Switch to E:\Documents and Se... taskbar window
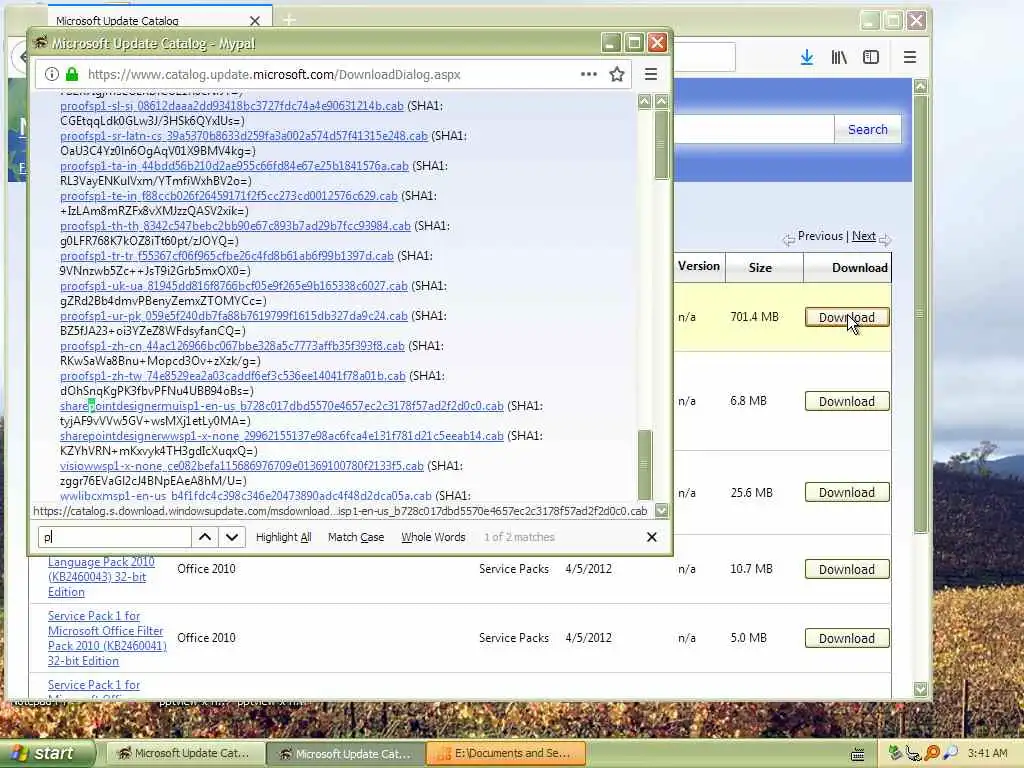1024x768 pixels. click(505, 754)
